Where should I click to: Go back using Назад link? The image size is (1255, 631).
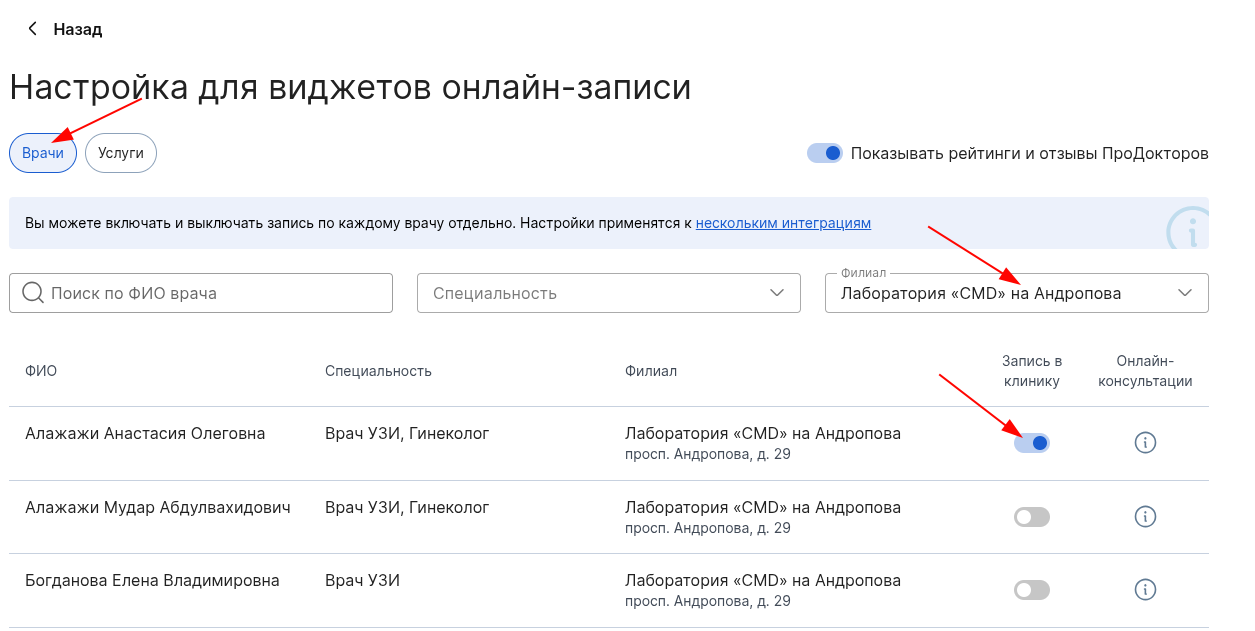(77, 29)
